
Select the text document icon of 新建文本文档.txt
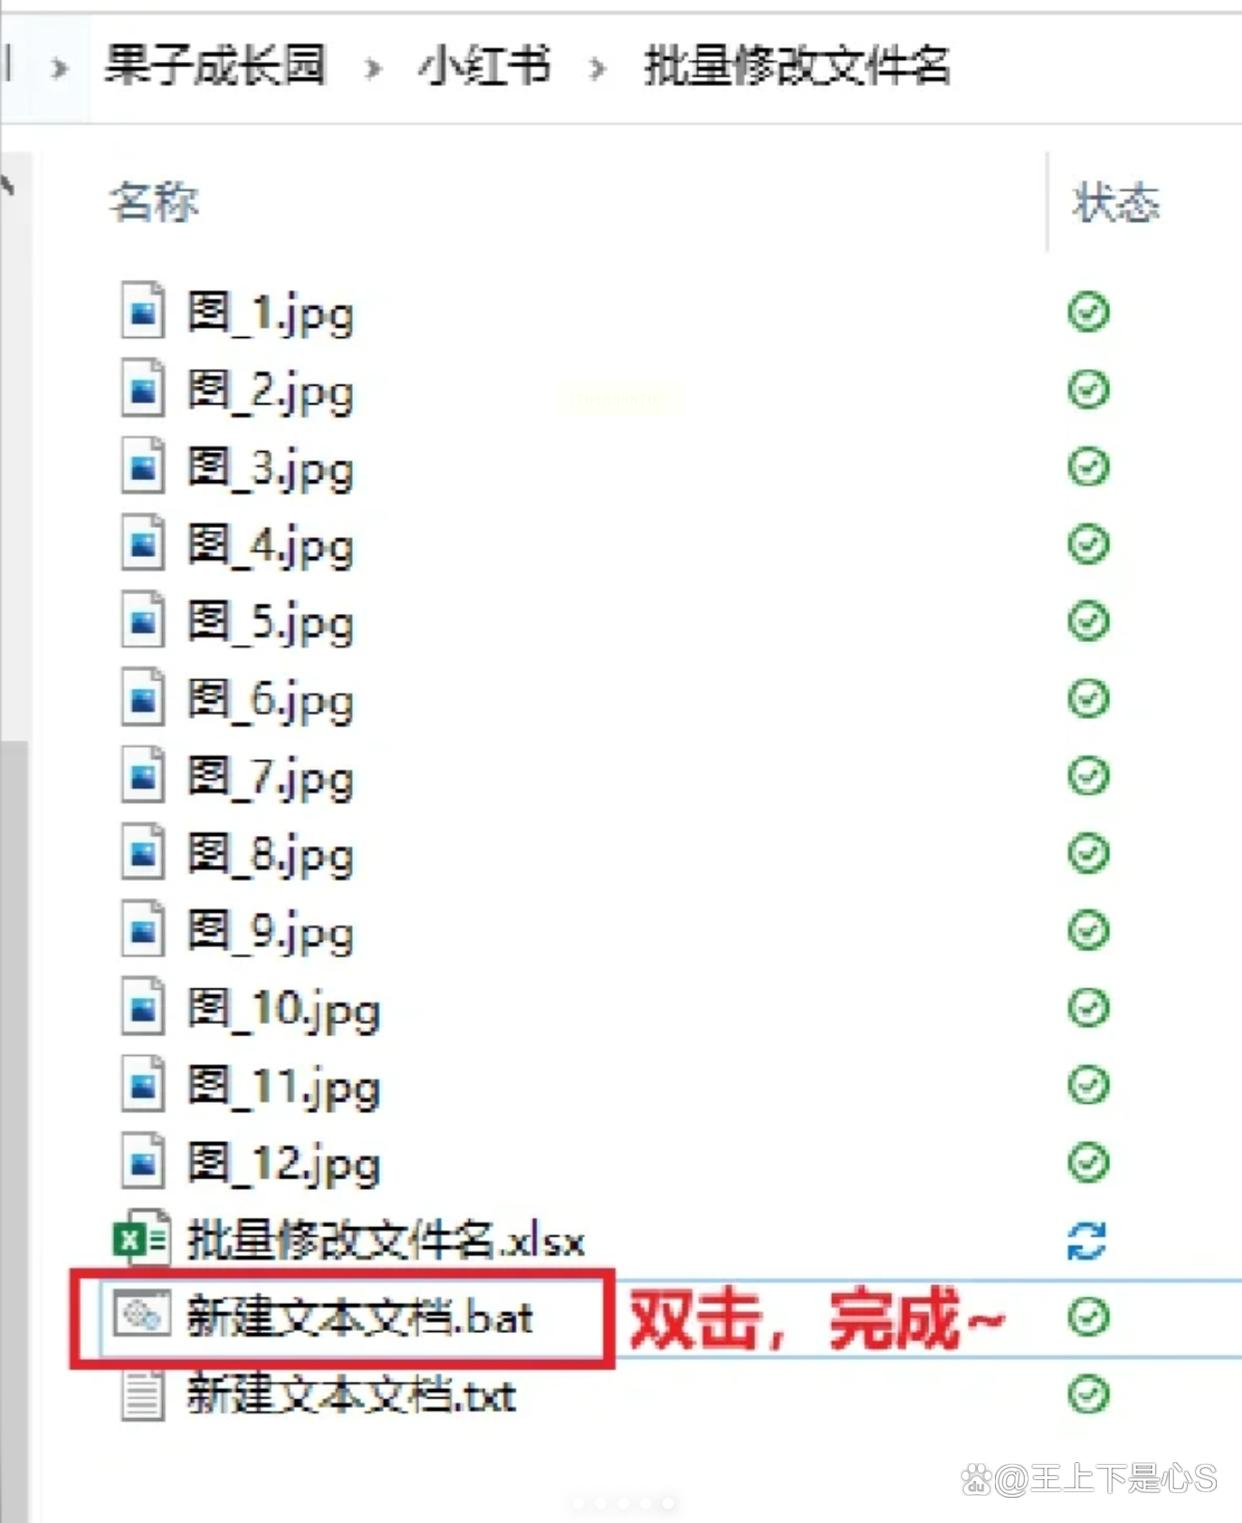(142, 1394)
